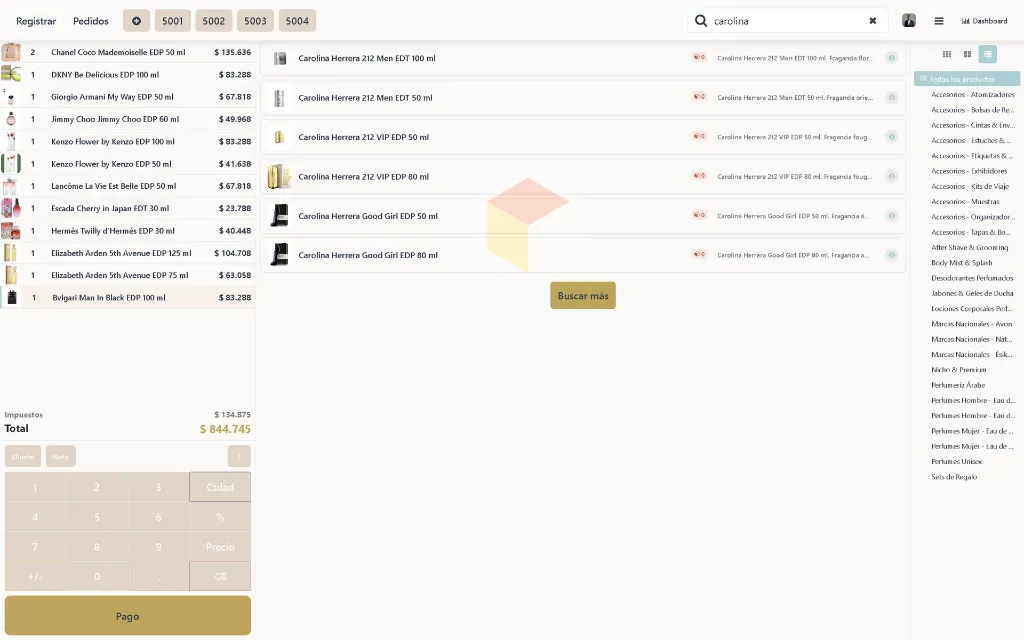
Task: Open the Pedidos menu item
Action: (x=91, y=21)
